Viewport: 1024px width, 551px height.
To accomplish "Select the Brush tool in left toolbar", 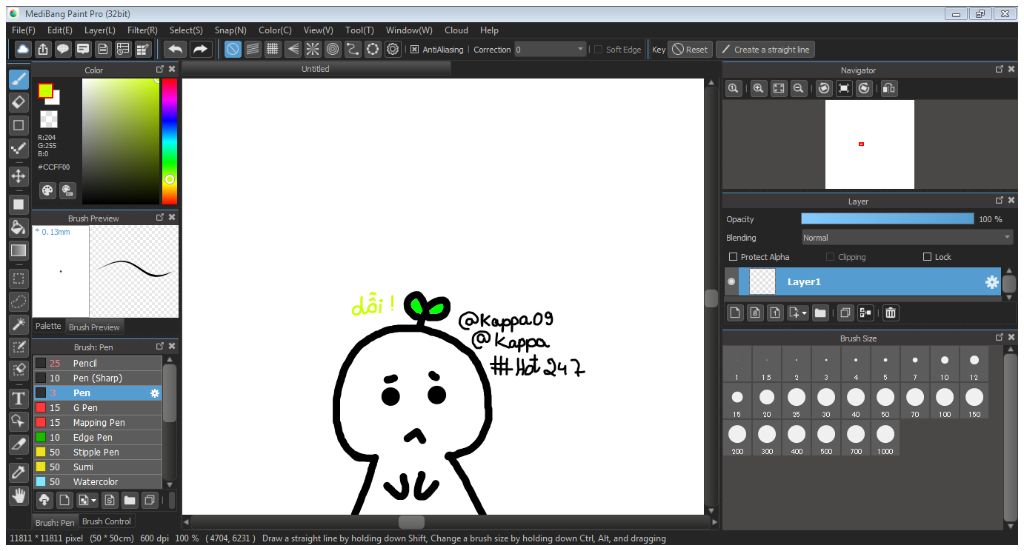I will [x=18, y=79].
